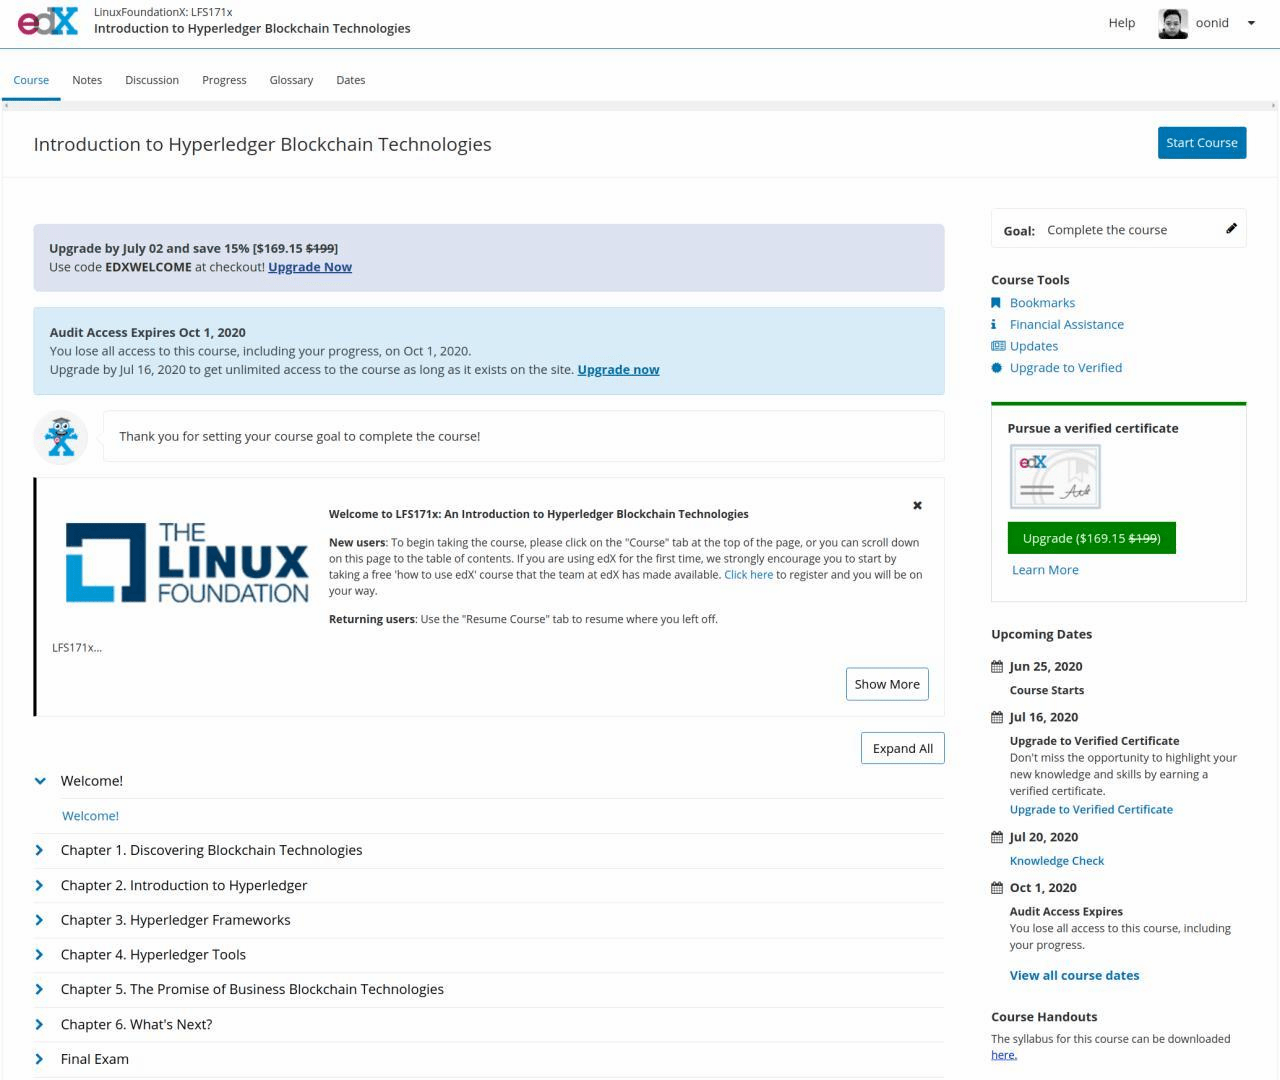Open the user account dropdown arrow
Screen dimensions: 1280x1080
tap(1250, 23)
